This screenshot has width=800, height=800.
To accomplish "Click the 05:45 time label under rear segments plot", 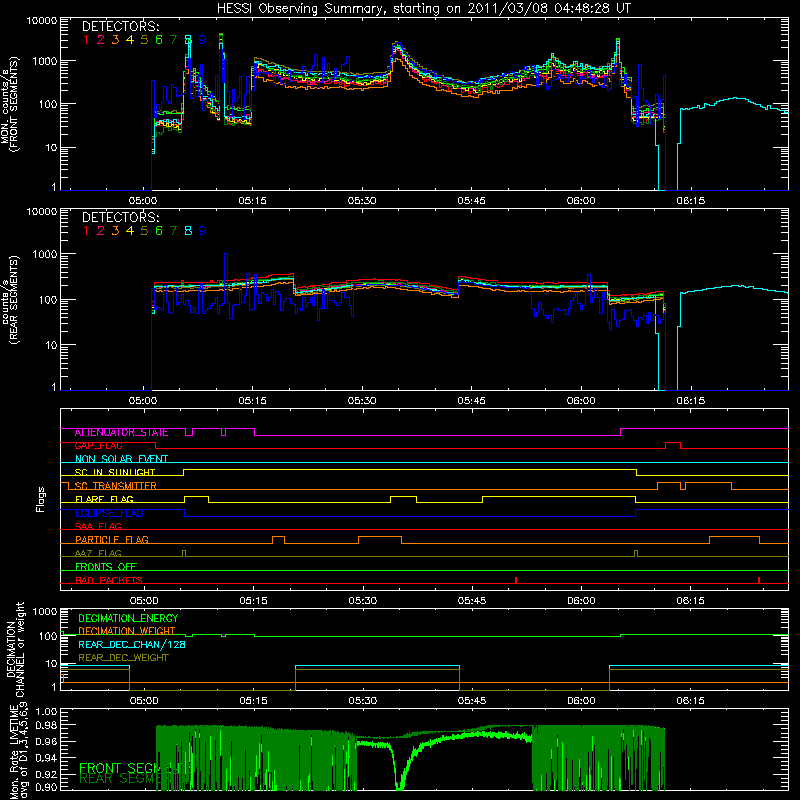I will pos(471,401).
